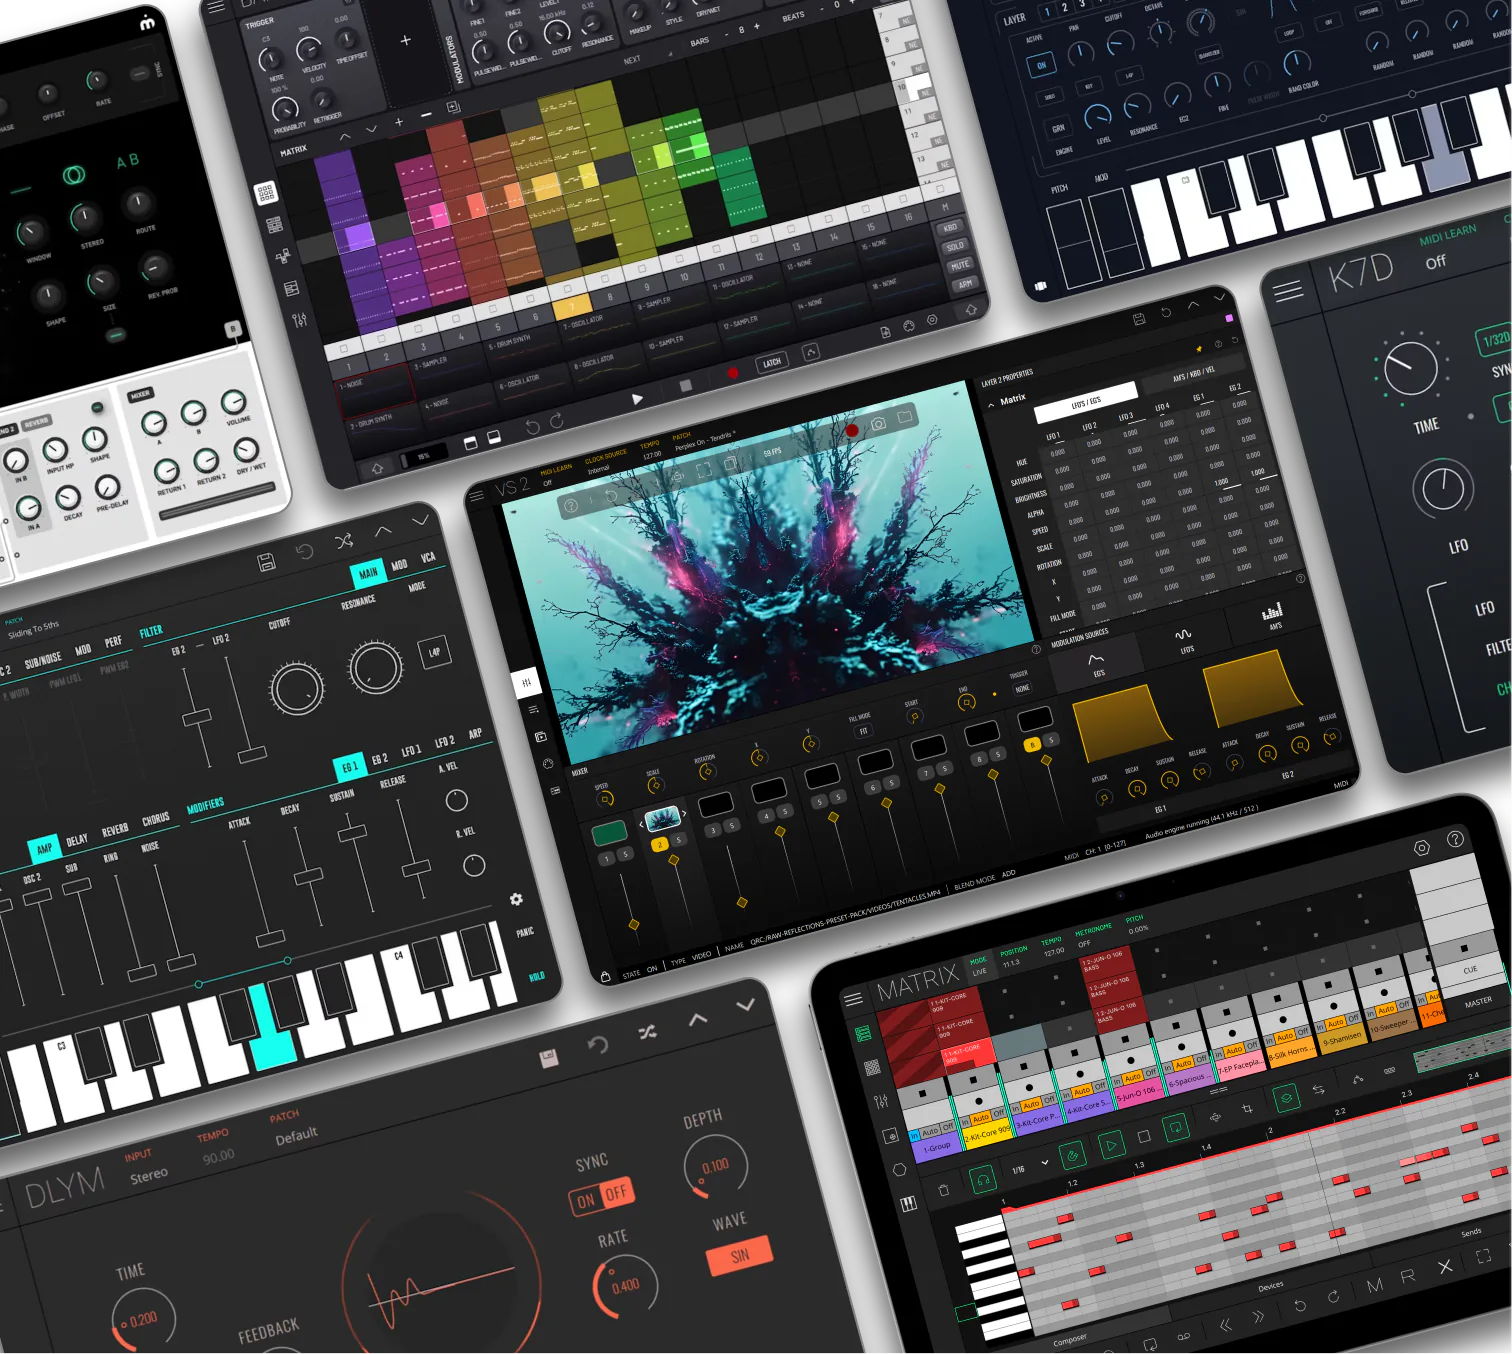
Task: Set DLYM SYNC toggle to OFF
Action: point(617,1192)
